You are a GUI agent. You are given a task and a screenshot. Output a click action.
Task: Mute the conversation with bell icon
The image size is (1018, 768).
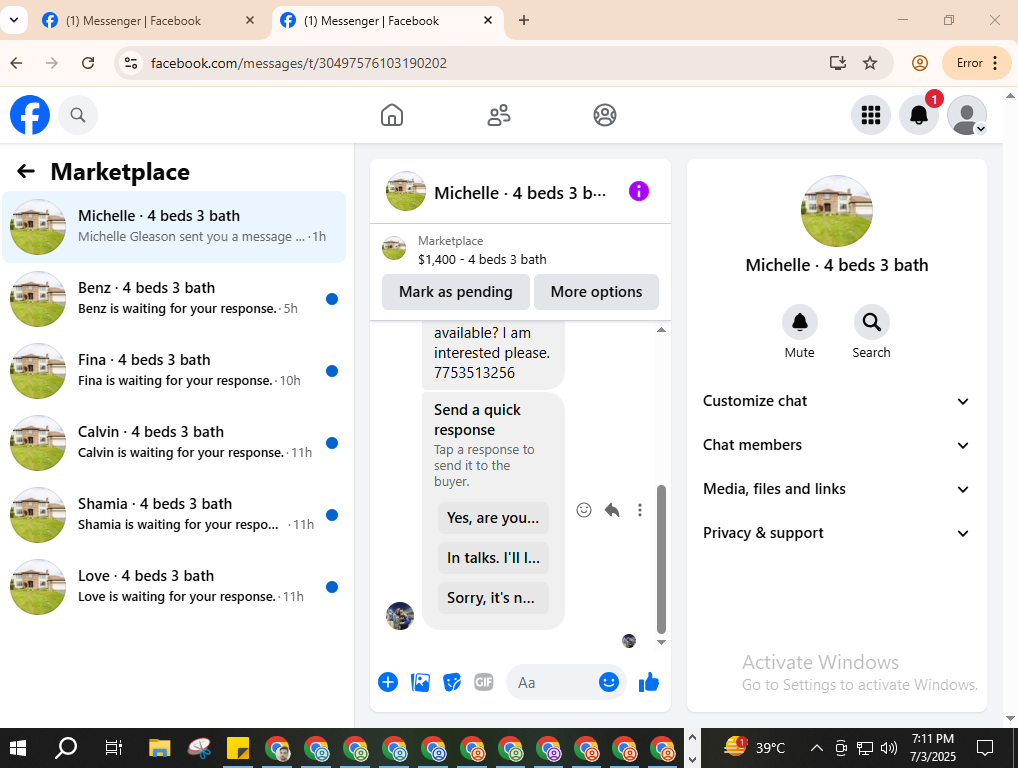799,322
